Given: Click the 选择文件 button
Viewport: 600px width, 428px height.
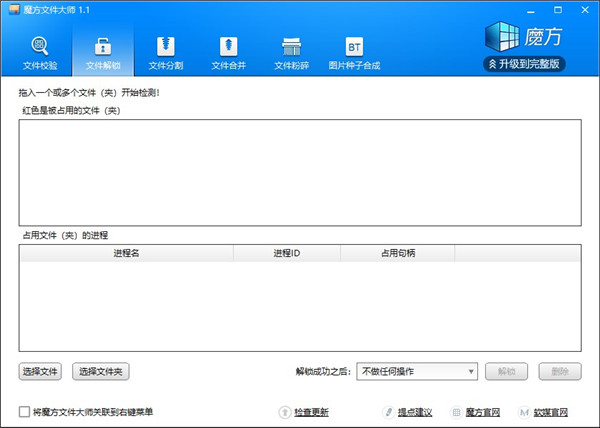Looking at the screenshot, I should point(40,372).
